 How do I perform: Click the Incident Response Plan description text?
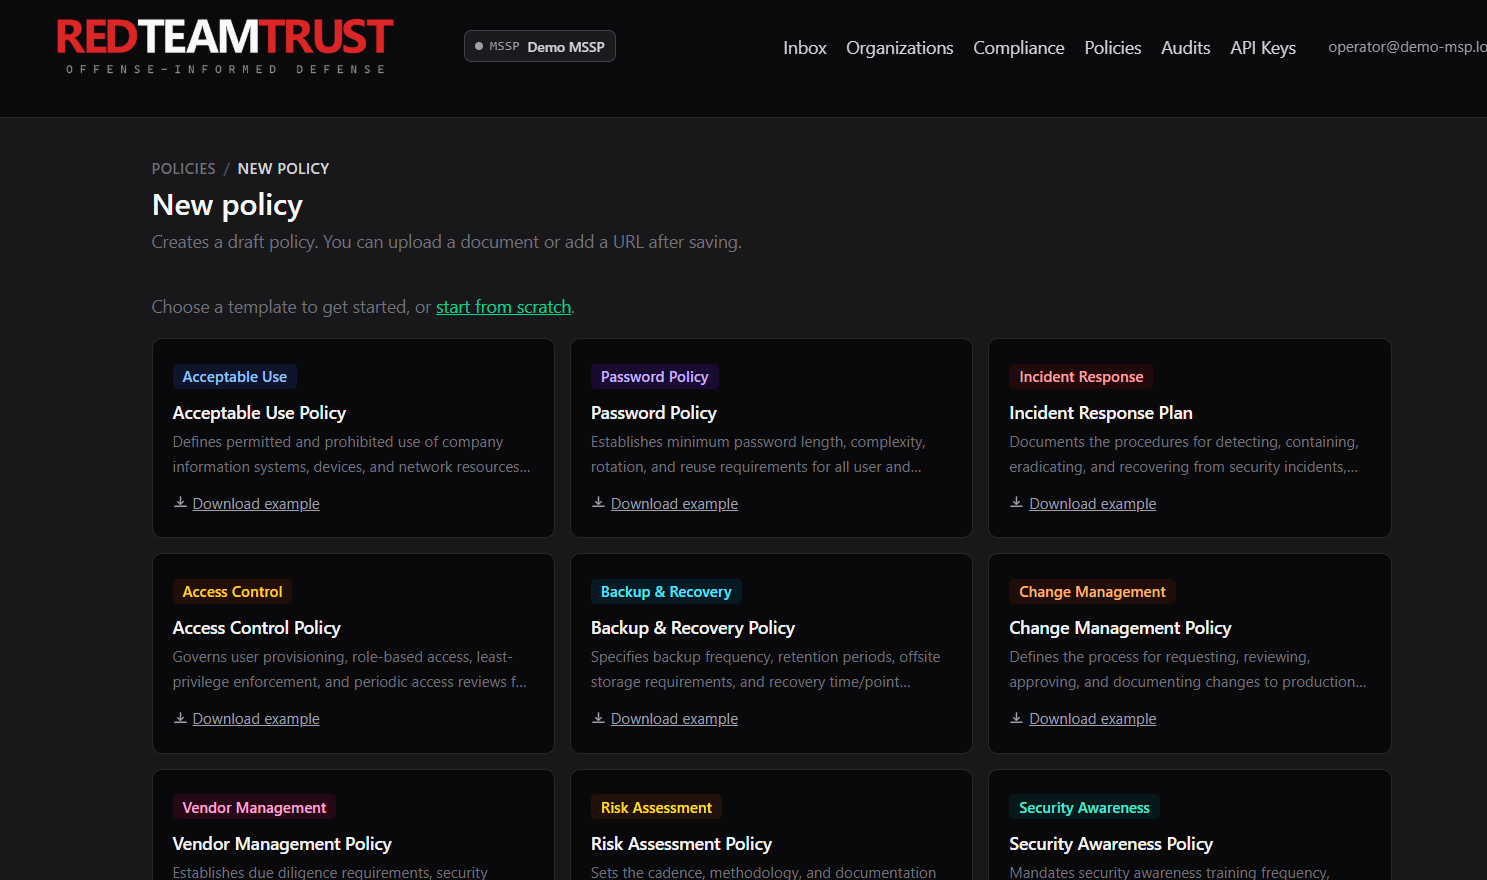click(x=1184, y=454)
